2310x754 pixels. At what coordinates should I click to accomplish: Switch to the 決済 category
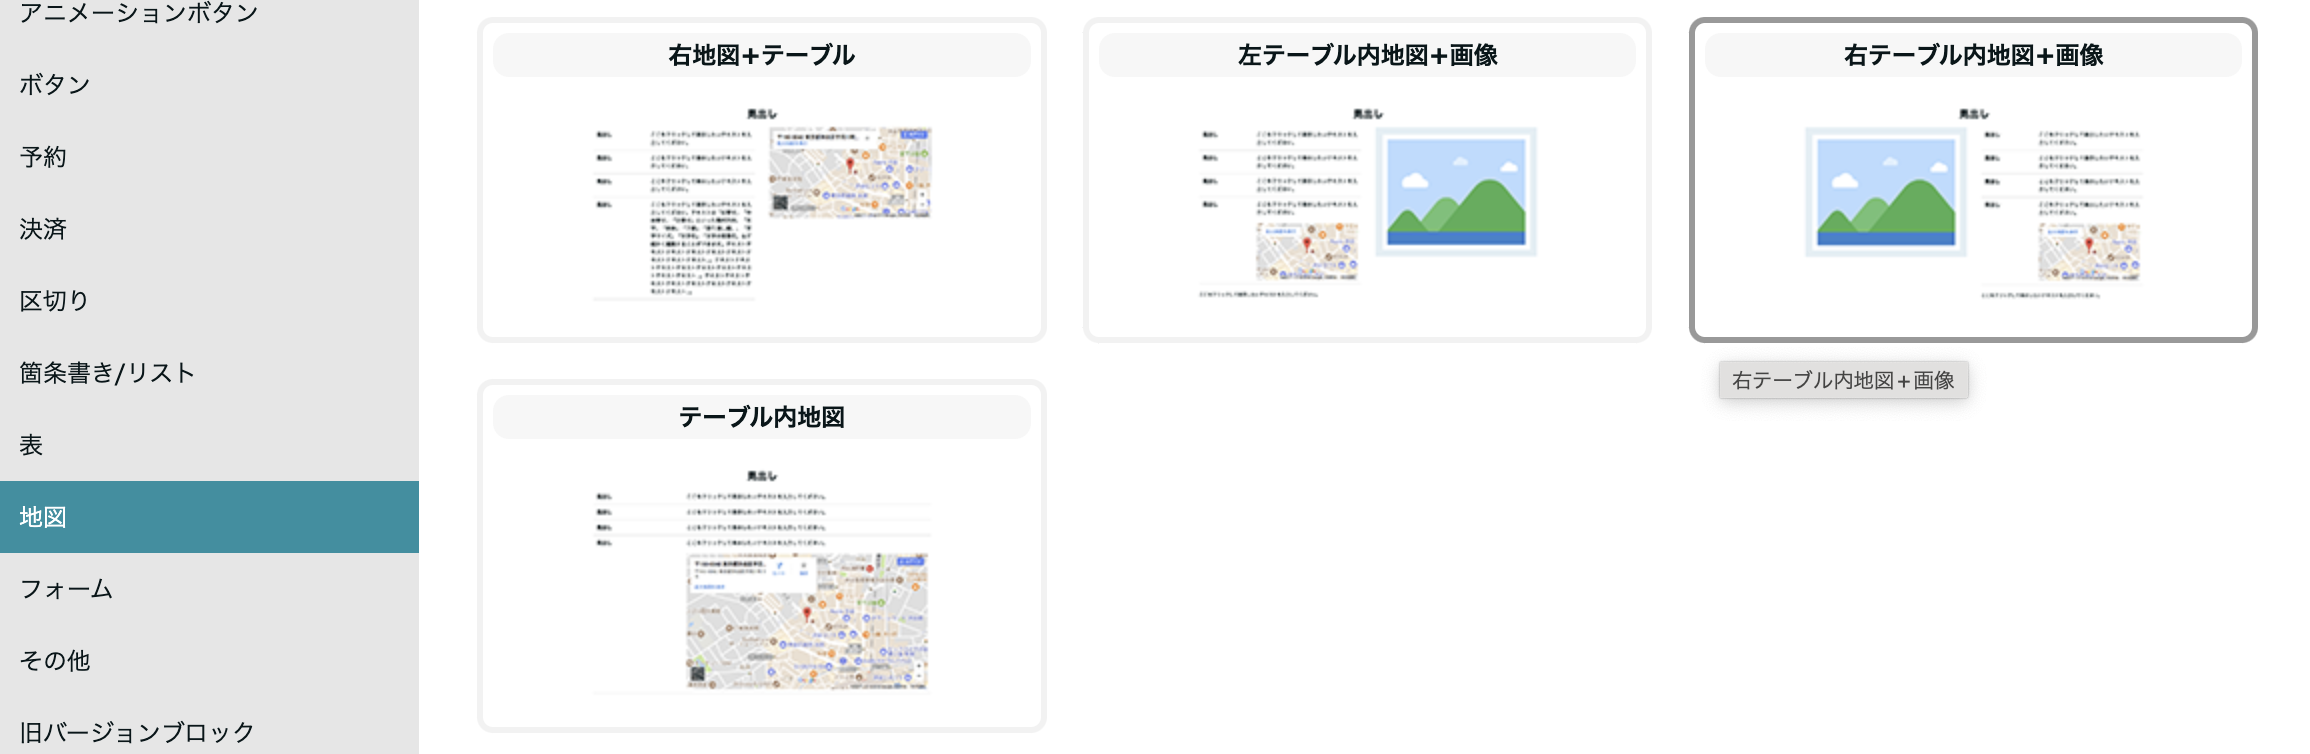tap(43, 229)
